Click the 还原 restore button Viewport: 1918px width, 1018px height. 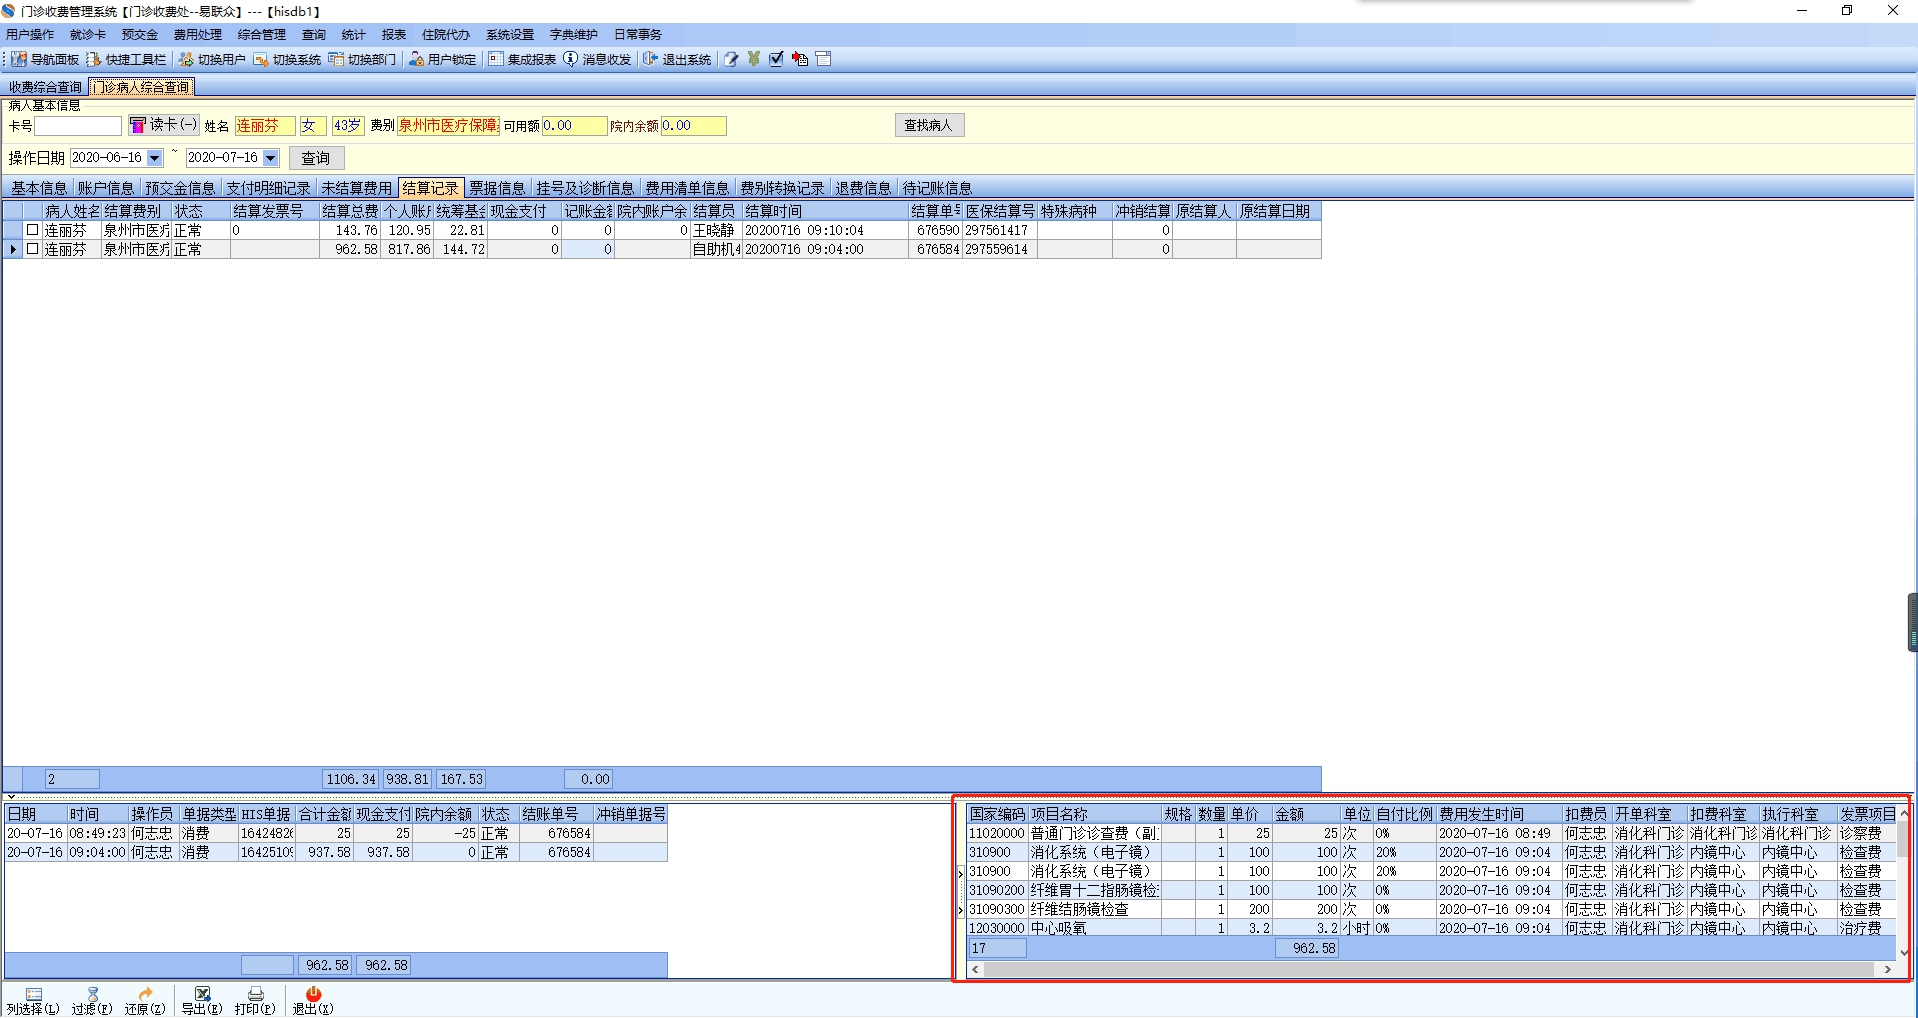(145, 1001)
